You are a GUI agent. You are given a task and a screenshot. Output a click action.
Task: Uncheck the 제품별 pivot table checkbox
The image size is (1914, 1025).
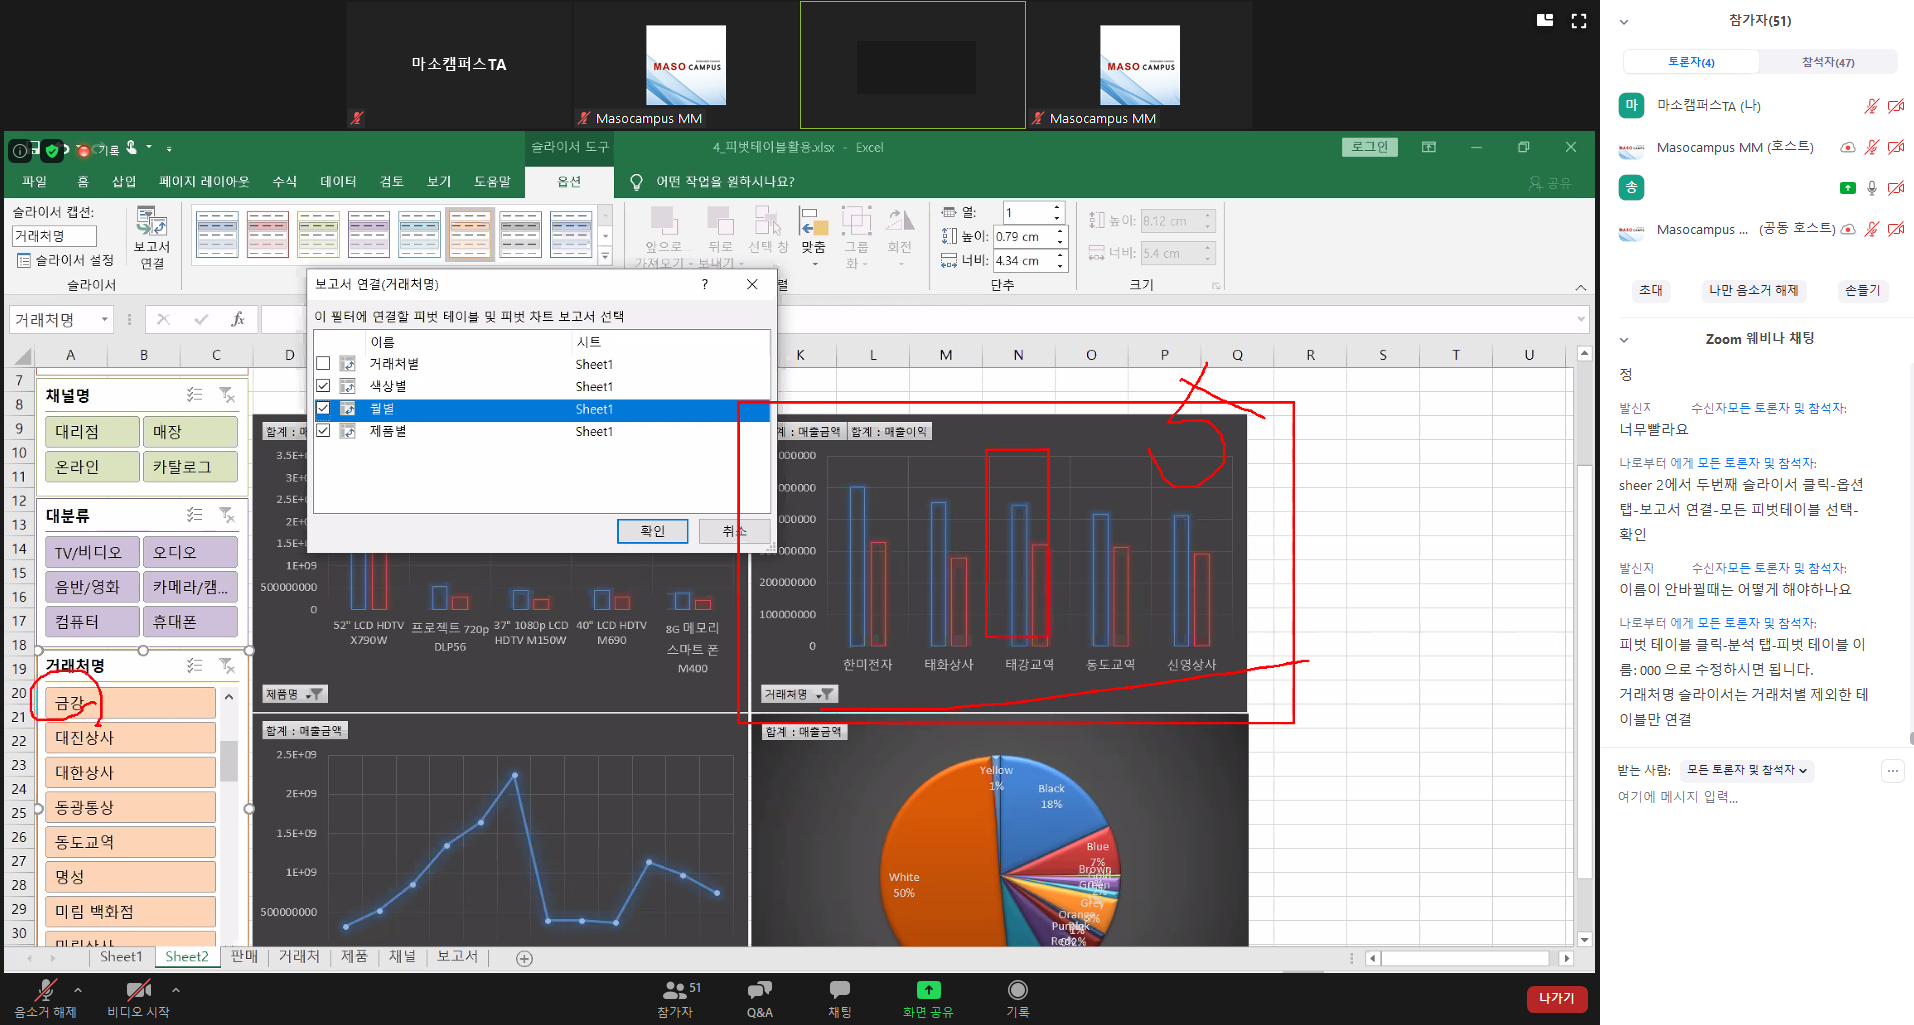[323, 431]
